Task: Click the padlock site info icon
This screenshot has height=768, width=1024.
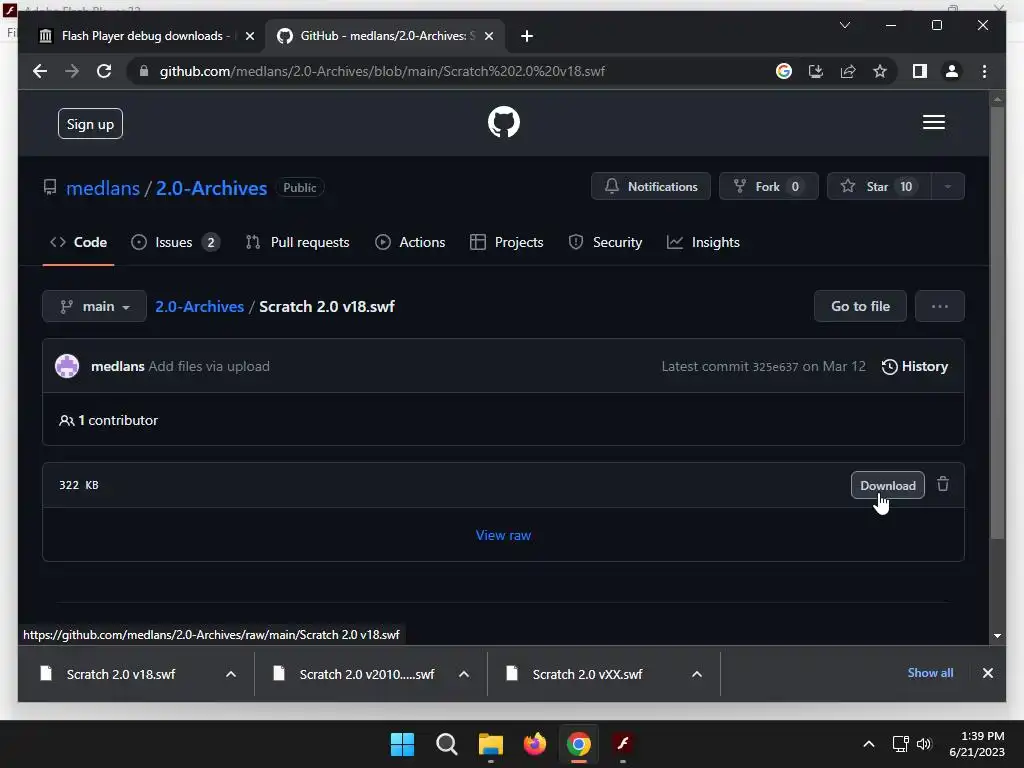Action: (144, 71)
